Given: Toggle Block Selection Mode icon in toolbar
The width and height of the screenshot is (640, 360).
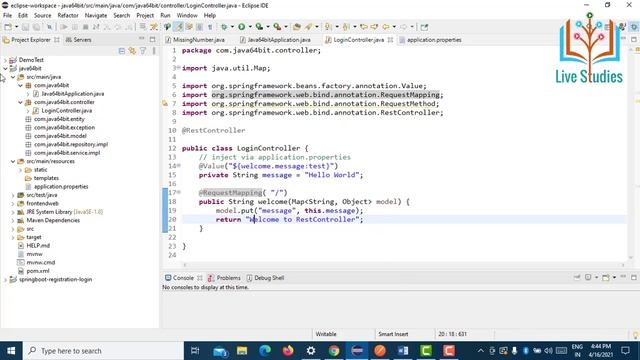Looking at the screenshot, I should click(x=200, y=27).
